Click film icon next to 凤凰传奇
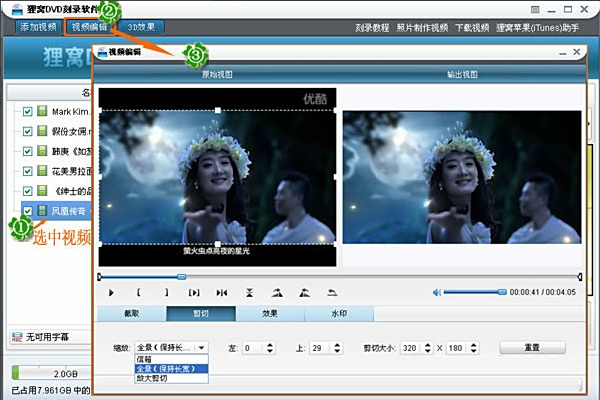The height and width of the screenshot is (400, 600). [x=42, y=211]
